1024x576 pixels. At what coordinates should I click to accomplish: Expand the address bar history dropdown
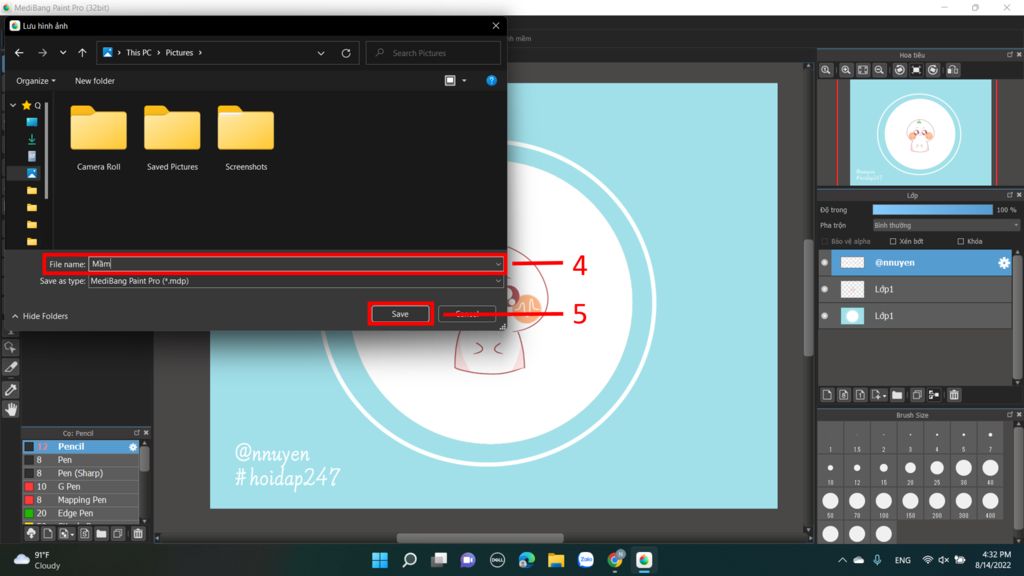321,53
